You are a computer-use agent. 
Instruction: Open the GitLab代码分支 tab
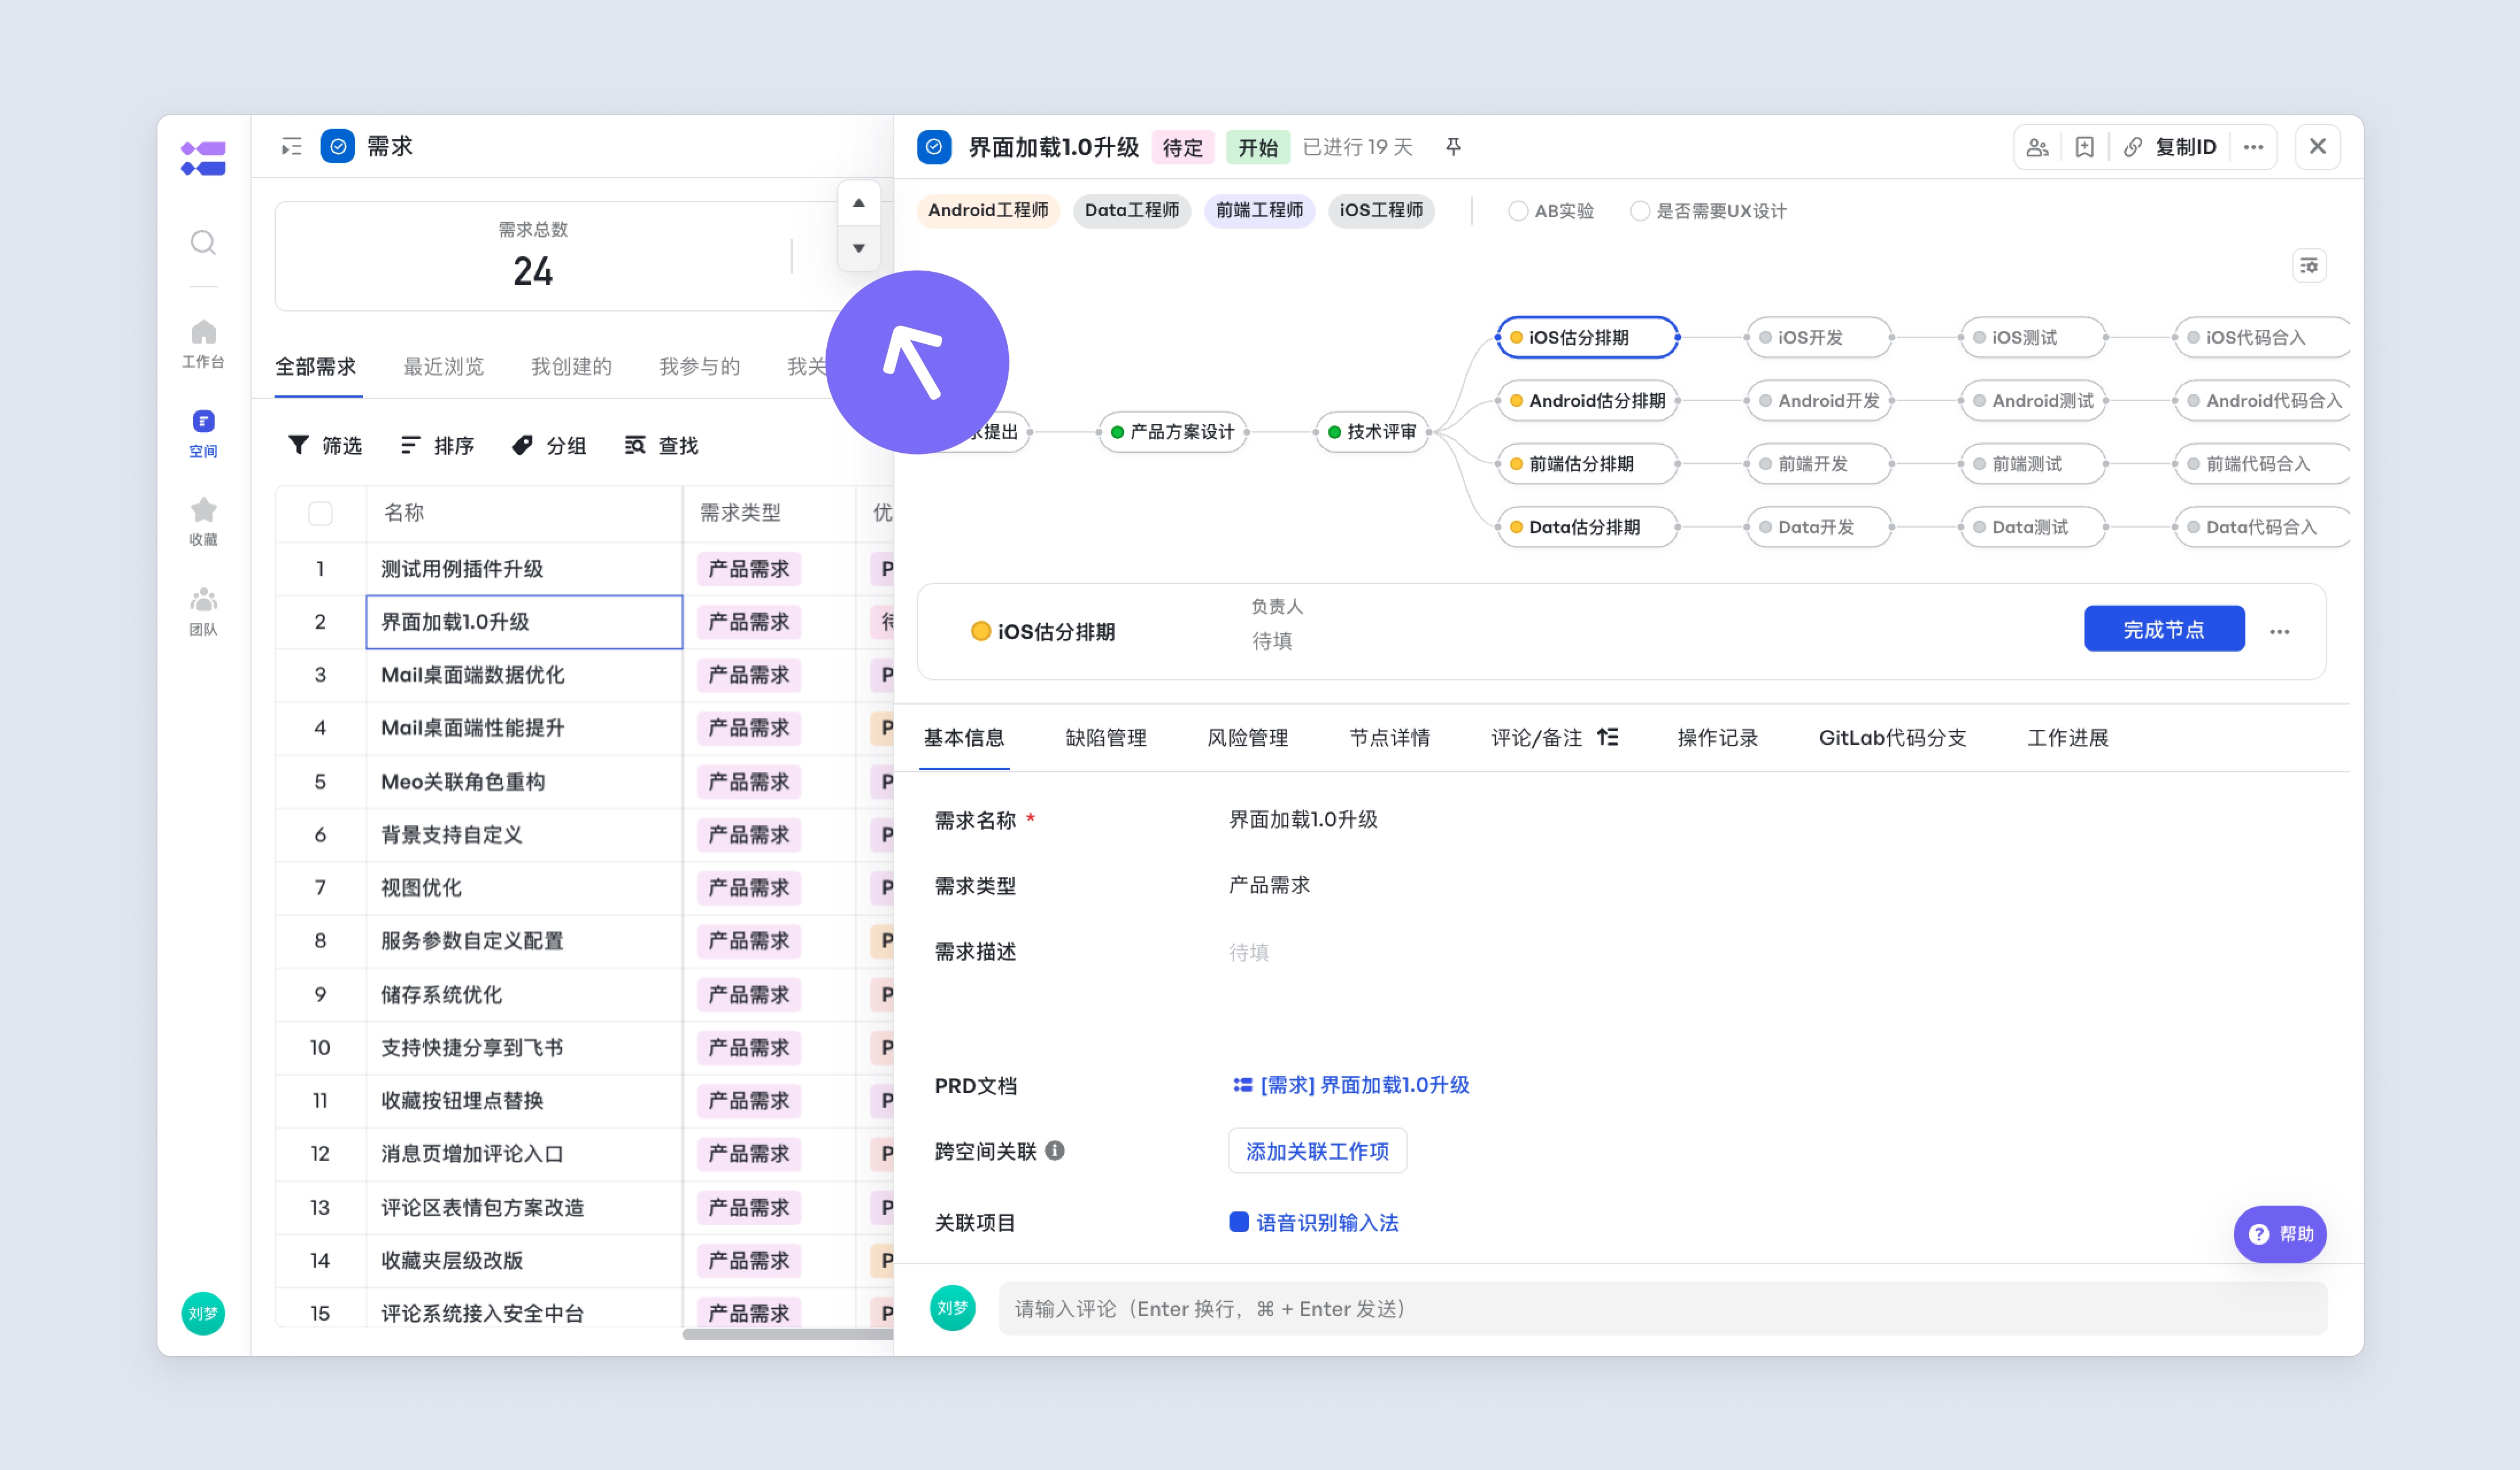click(1893, 737)
